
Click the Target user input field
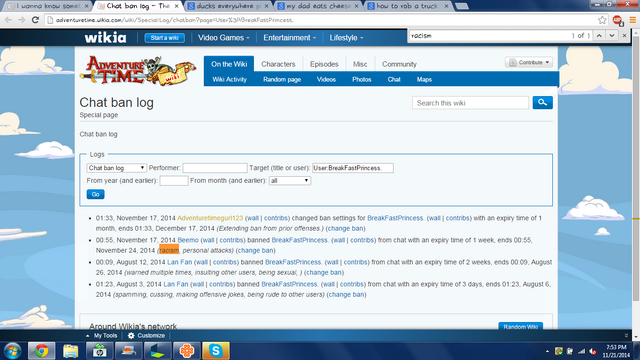coord(353,168)
